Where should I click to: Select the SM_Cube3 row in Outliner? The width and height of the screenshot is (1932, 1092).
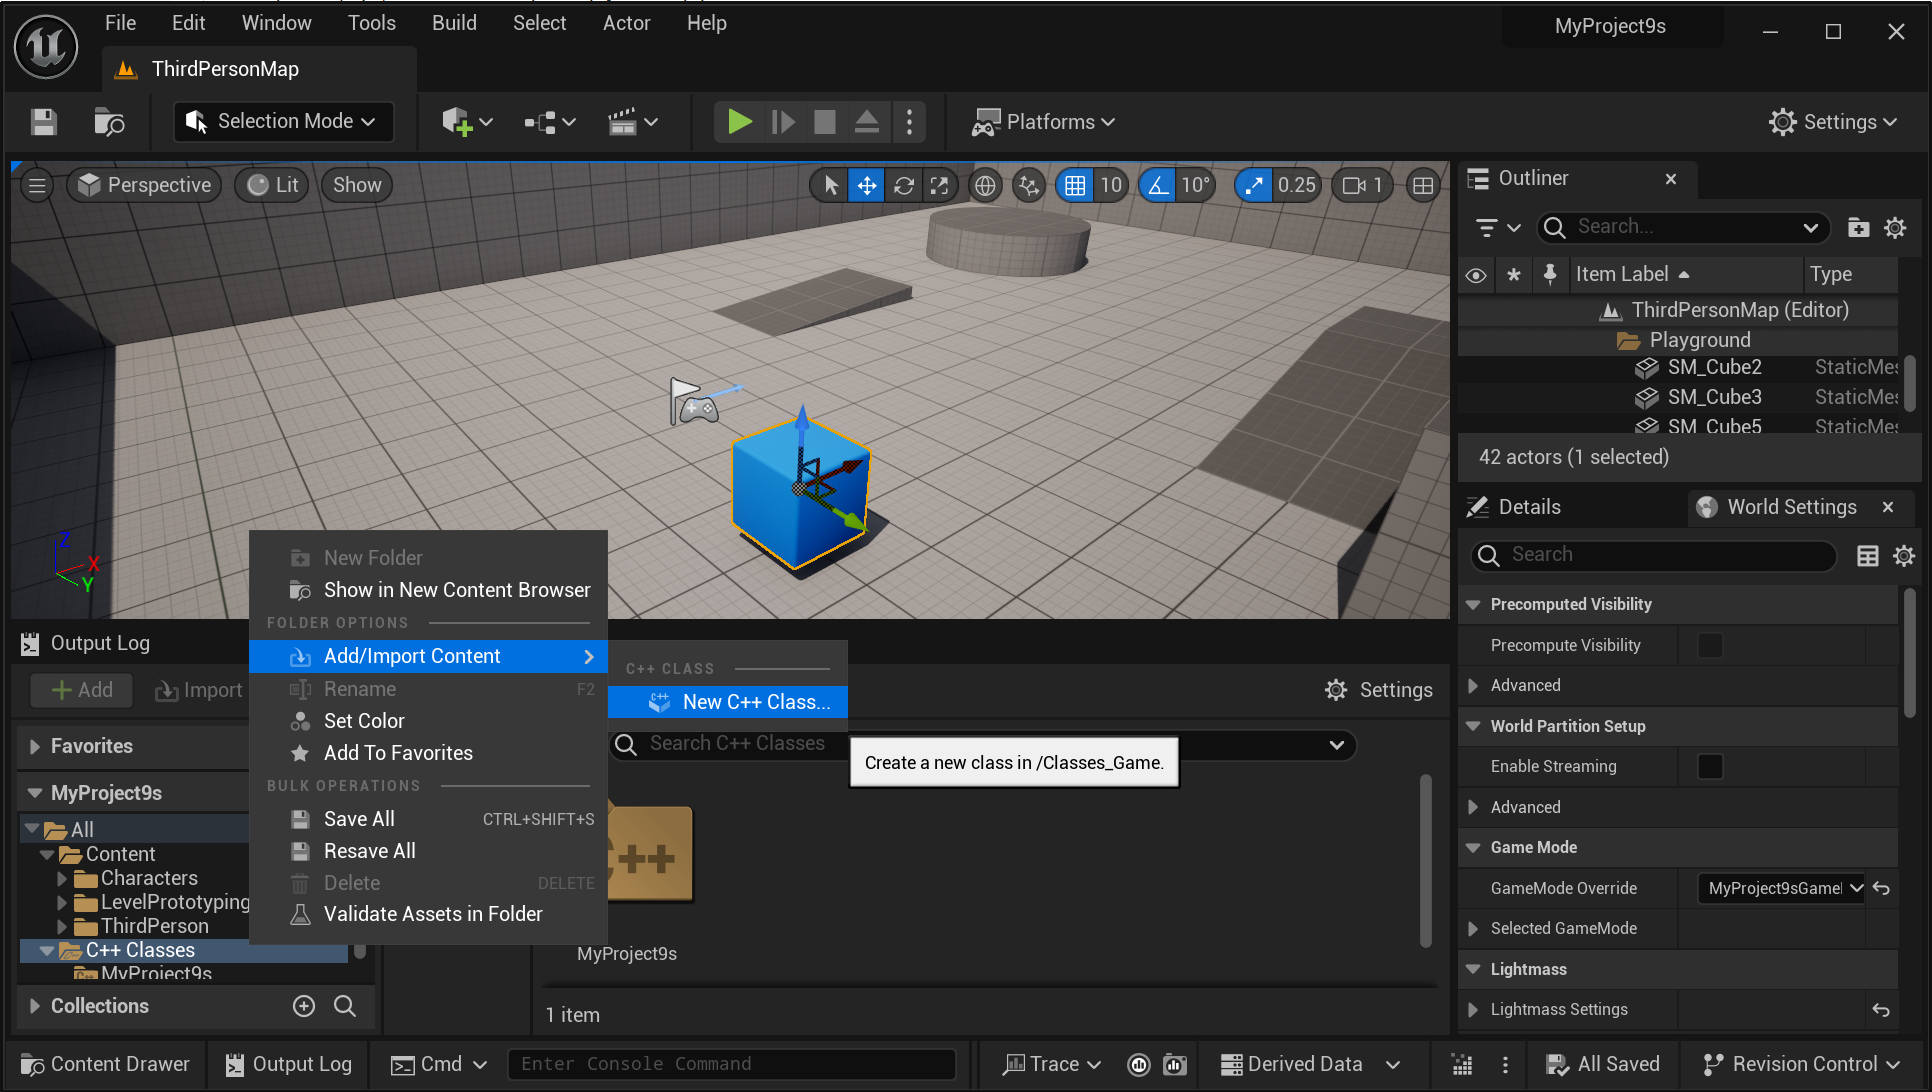1680,397
